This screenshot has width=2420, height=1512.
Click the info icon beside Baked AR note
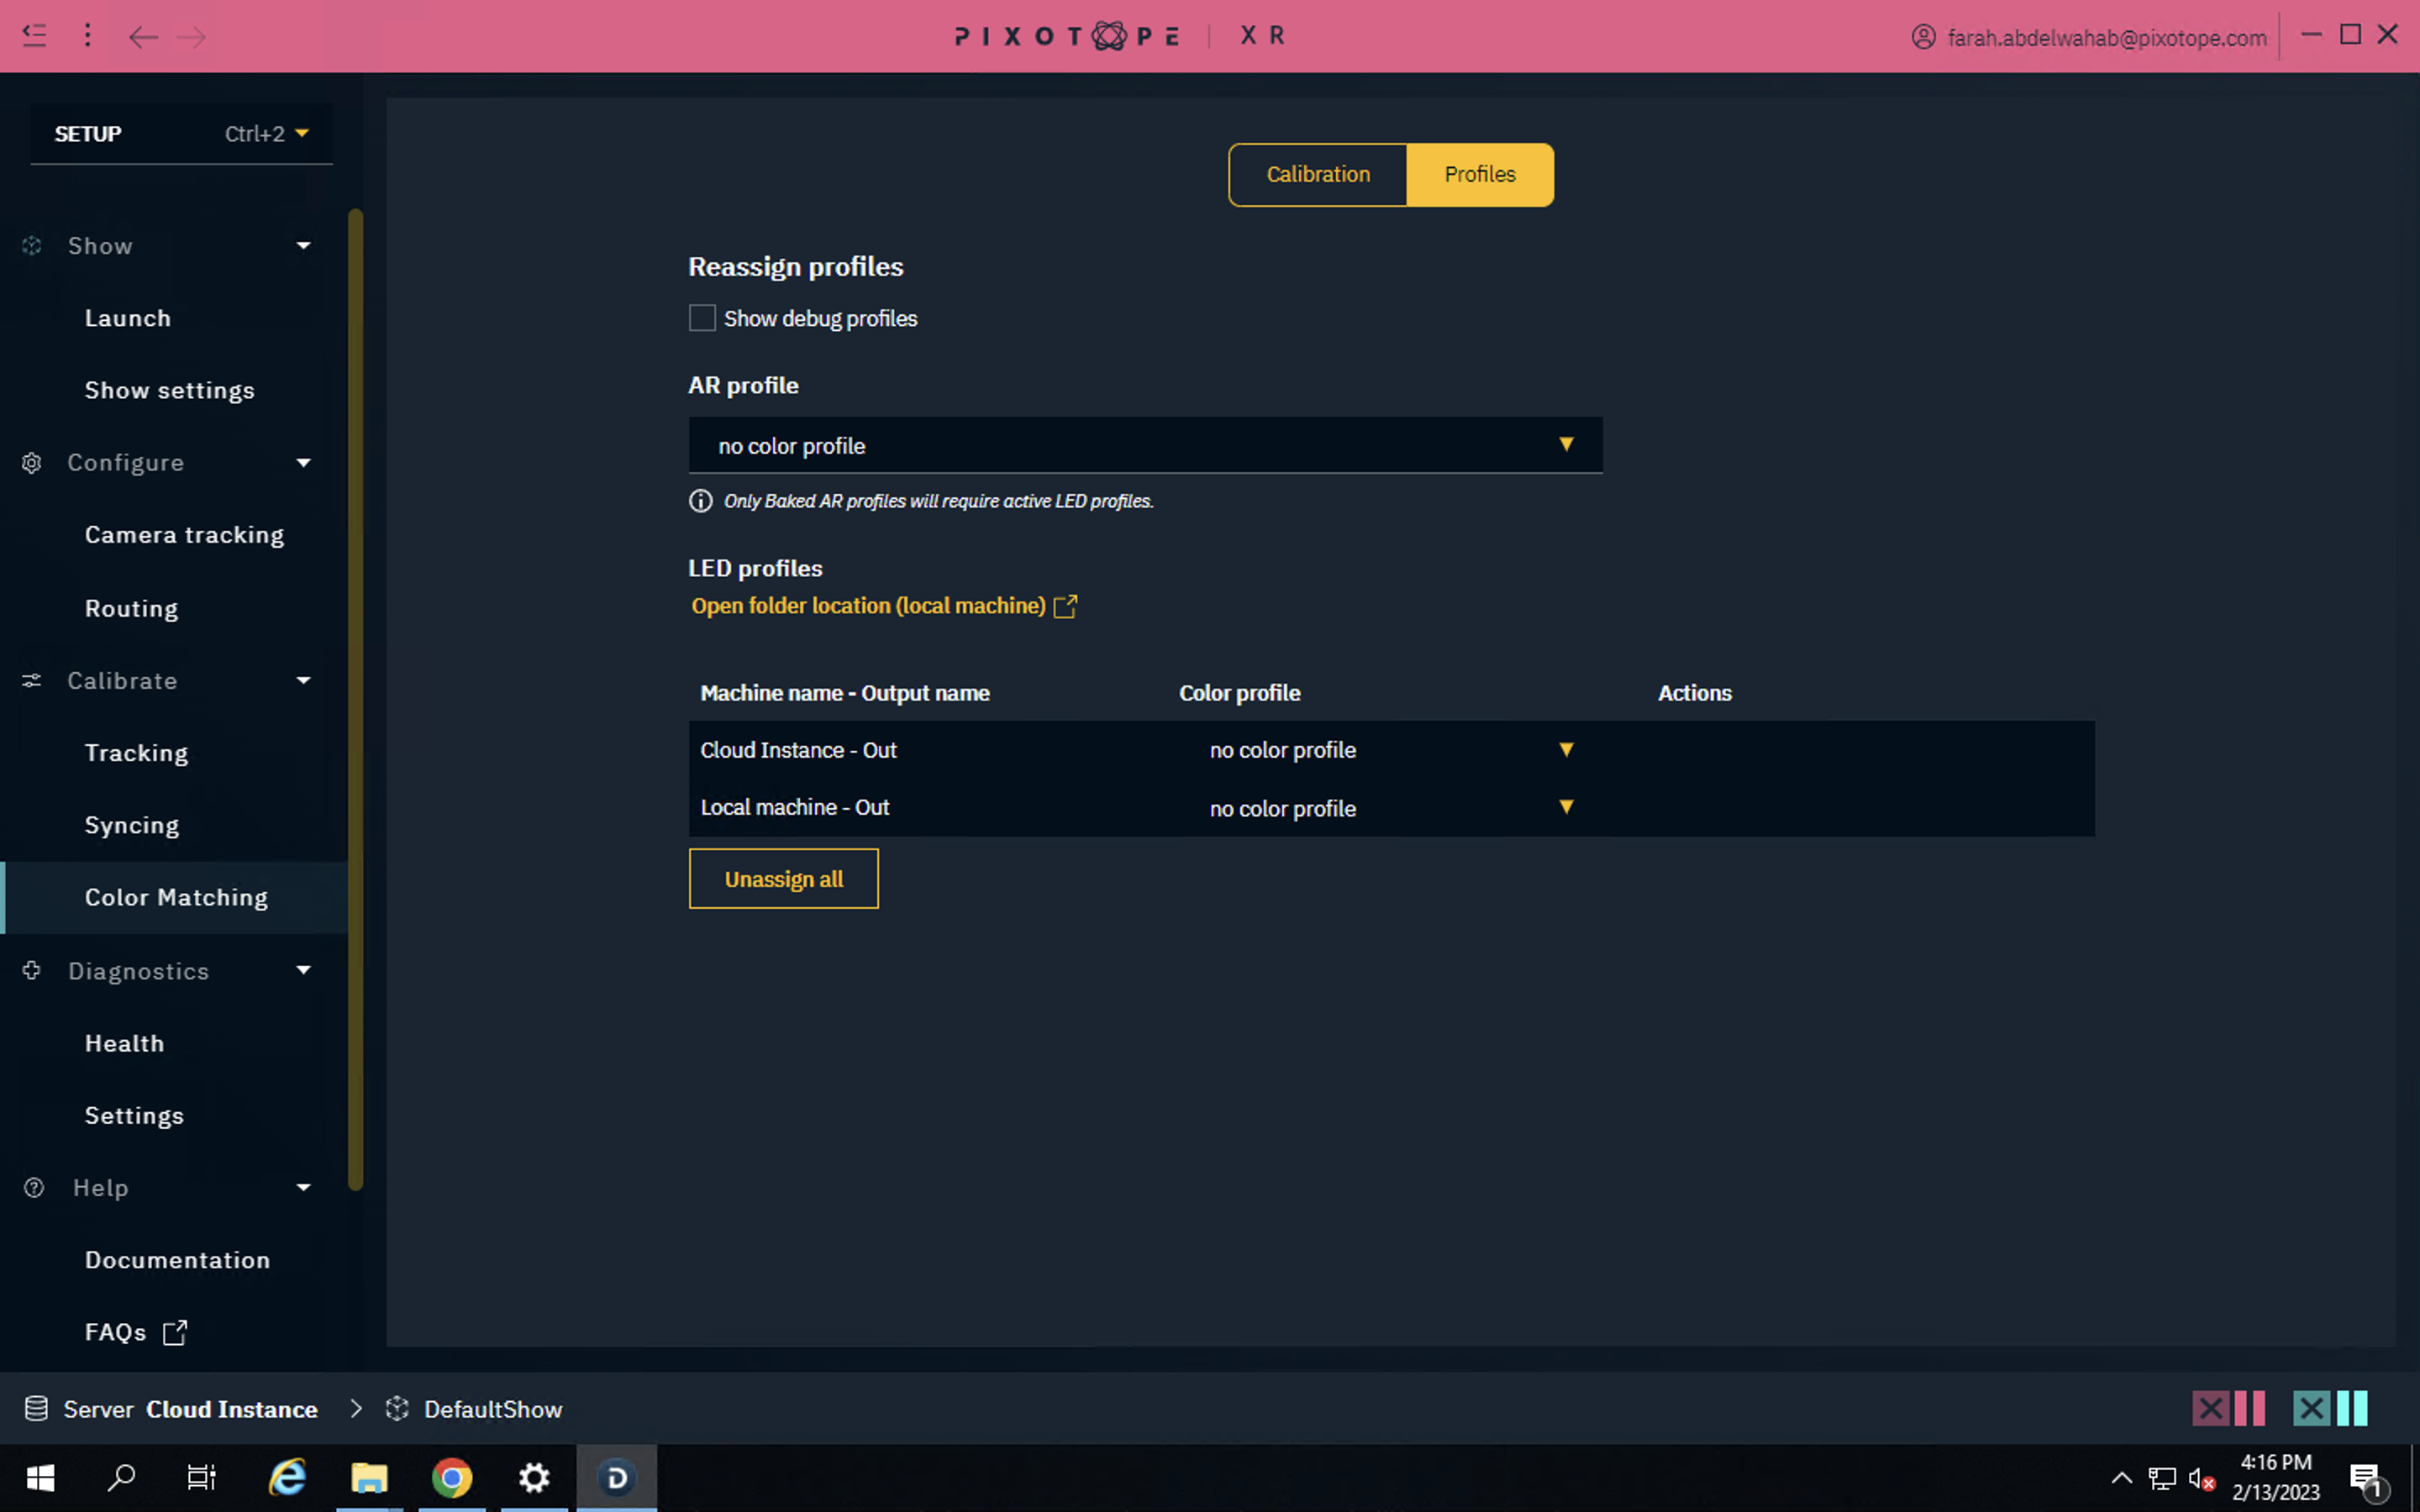point(701,501)
